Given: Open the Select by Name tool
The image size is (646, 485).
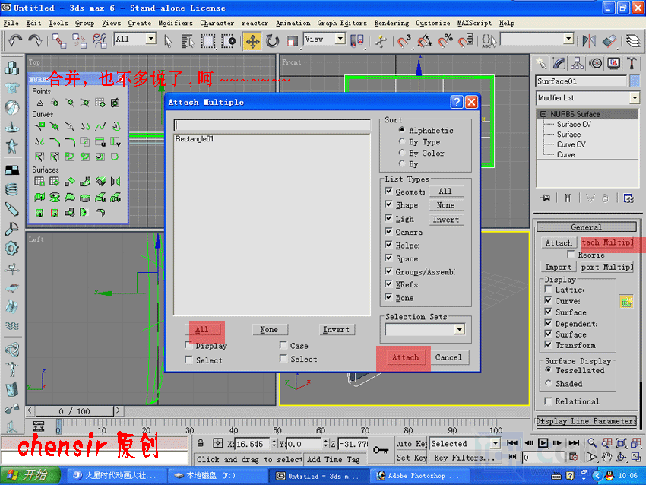Looking at the screenshot, I should [187, 41].
